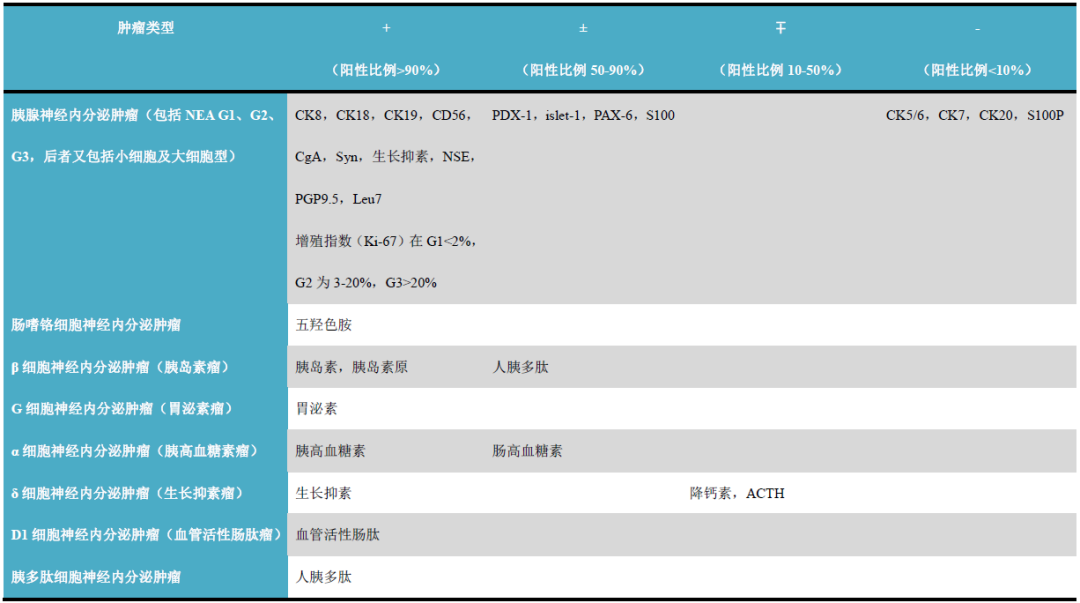Screen dimensions: 1080x603
Task: Select the + column header
Action: (x=386, y=28)
